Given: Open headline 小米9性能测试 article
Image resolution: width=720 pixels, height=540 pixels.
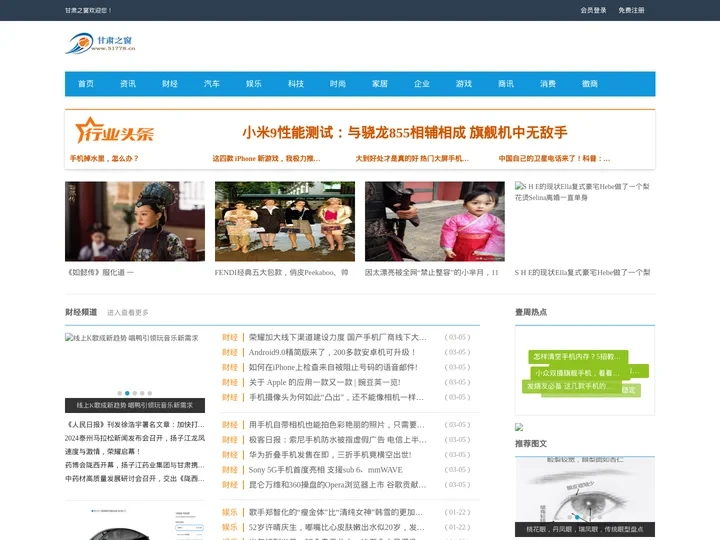Looking at the screenshot, I should [x=405, y=133].
